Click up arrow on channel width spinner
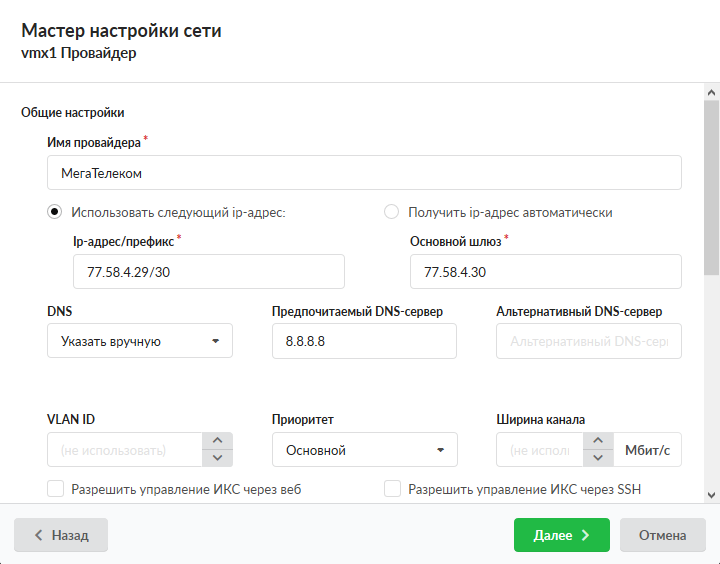The image size is (720, 564). coord(598,441)
